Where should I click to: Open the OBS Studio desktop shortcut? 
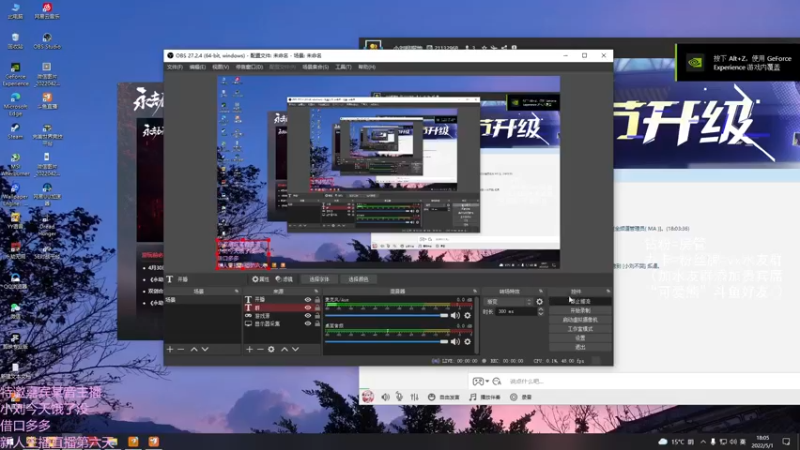[x=47, y=41]
